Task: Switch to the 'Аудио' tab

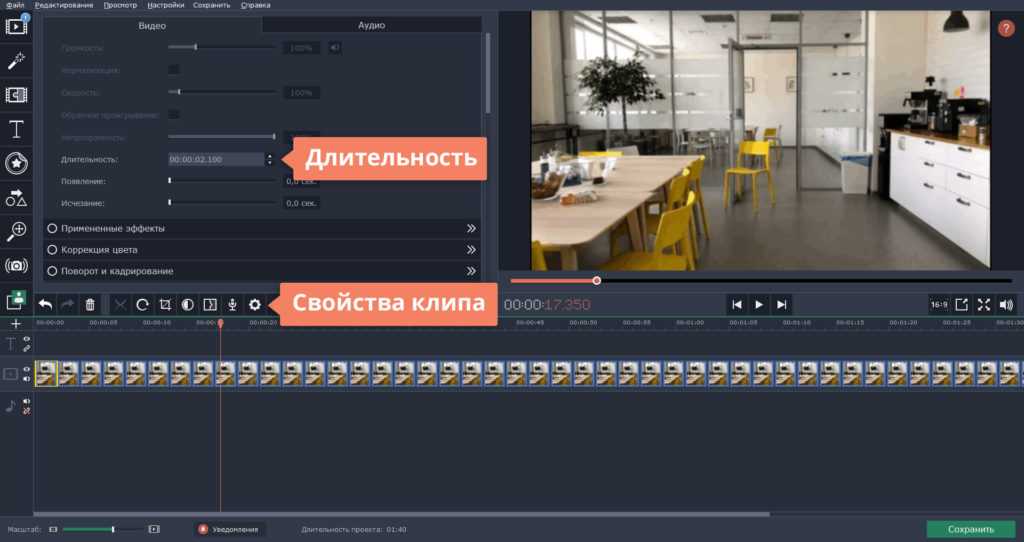Action: coord(371,25)
